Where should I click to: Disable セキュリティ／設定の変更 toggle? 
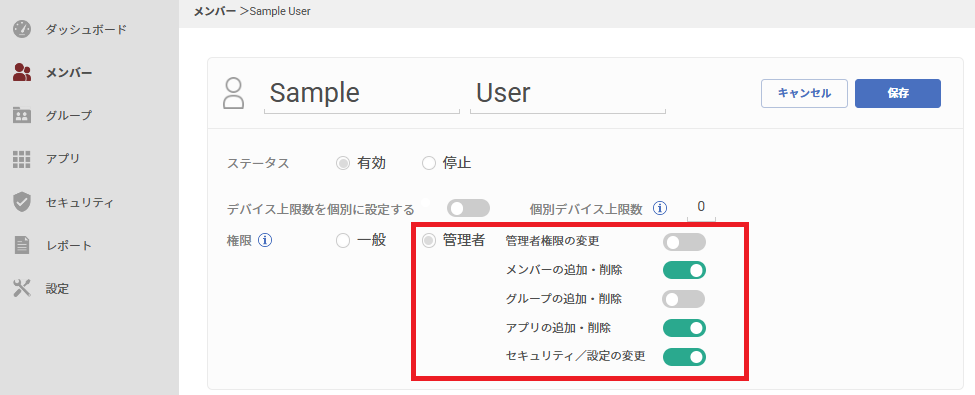(x=684, y=356)
